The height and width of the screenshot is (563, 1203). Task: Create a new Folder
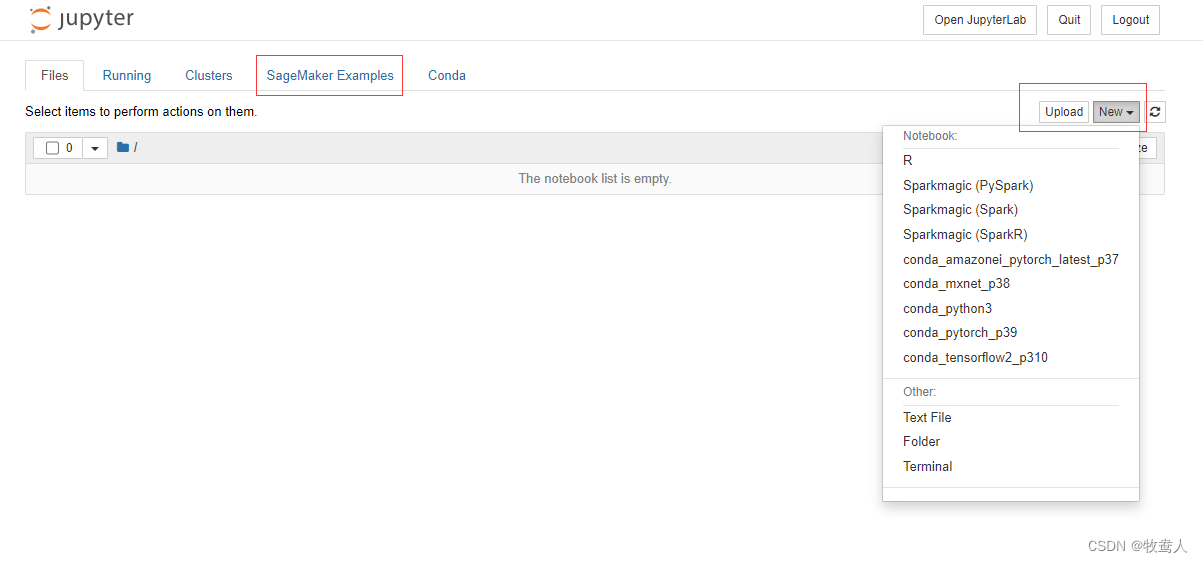[1011, 441]
